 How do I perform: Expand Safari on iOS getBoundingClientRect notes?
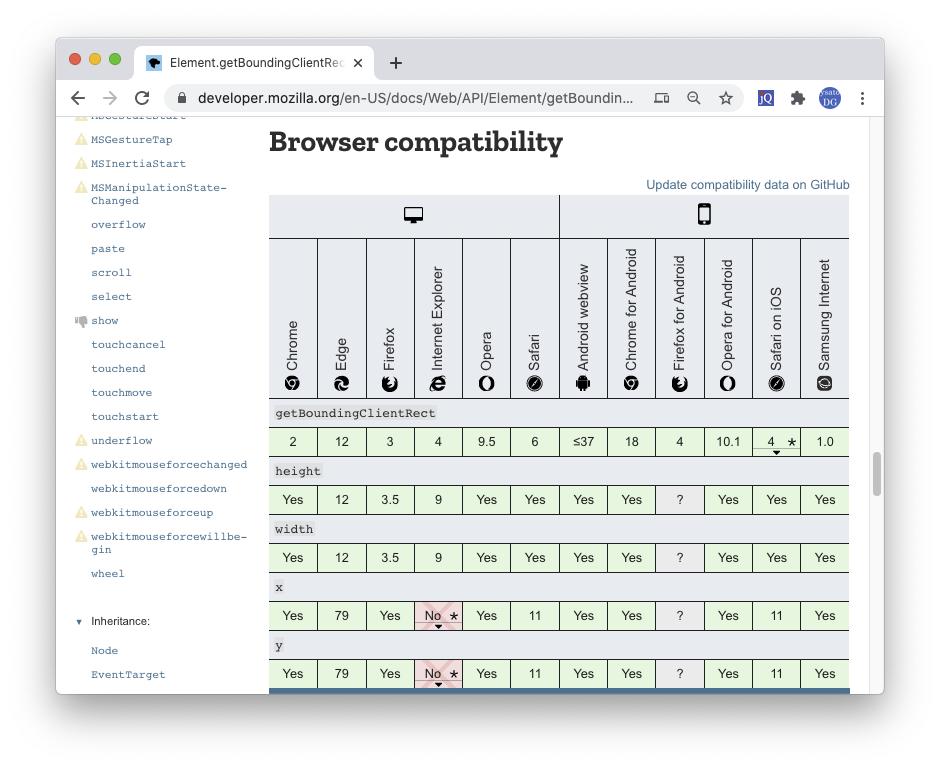(x=776, y=443)
